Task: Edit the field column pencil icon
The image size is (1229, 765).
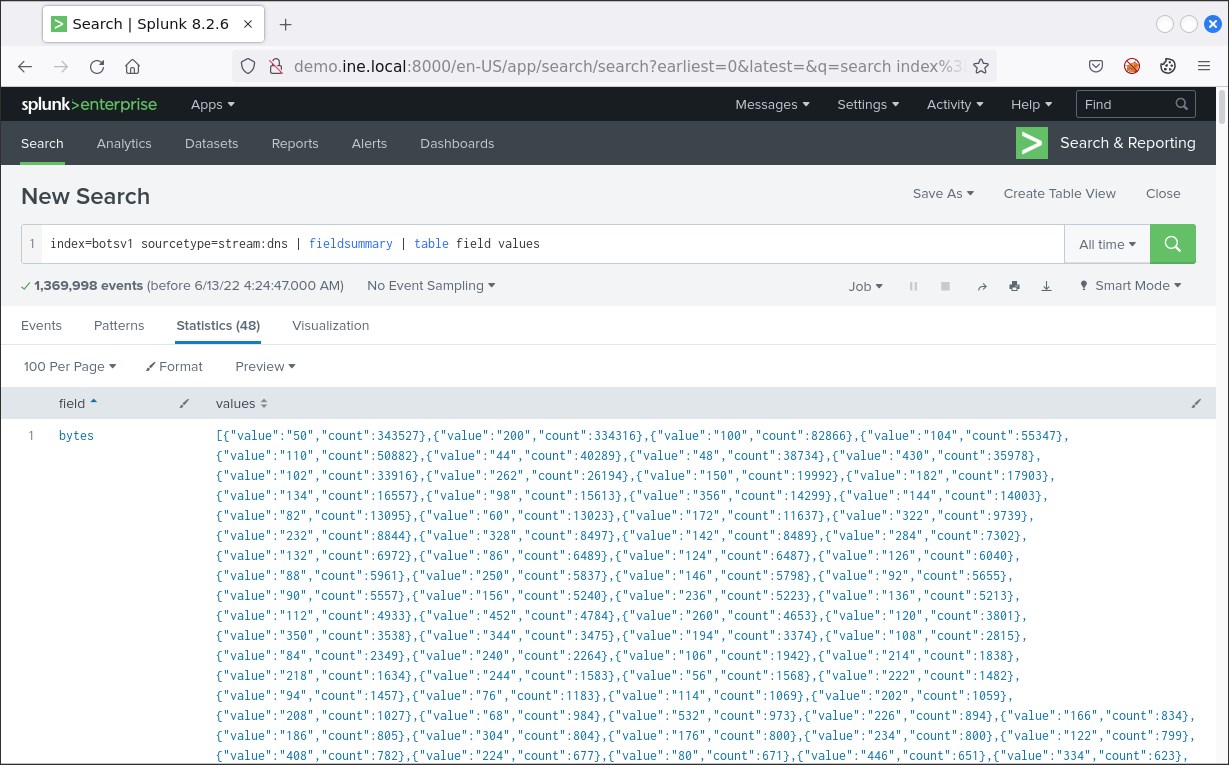Action: pyautogui.click(x=183, y=403)
